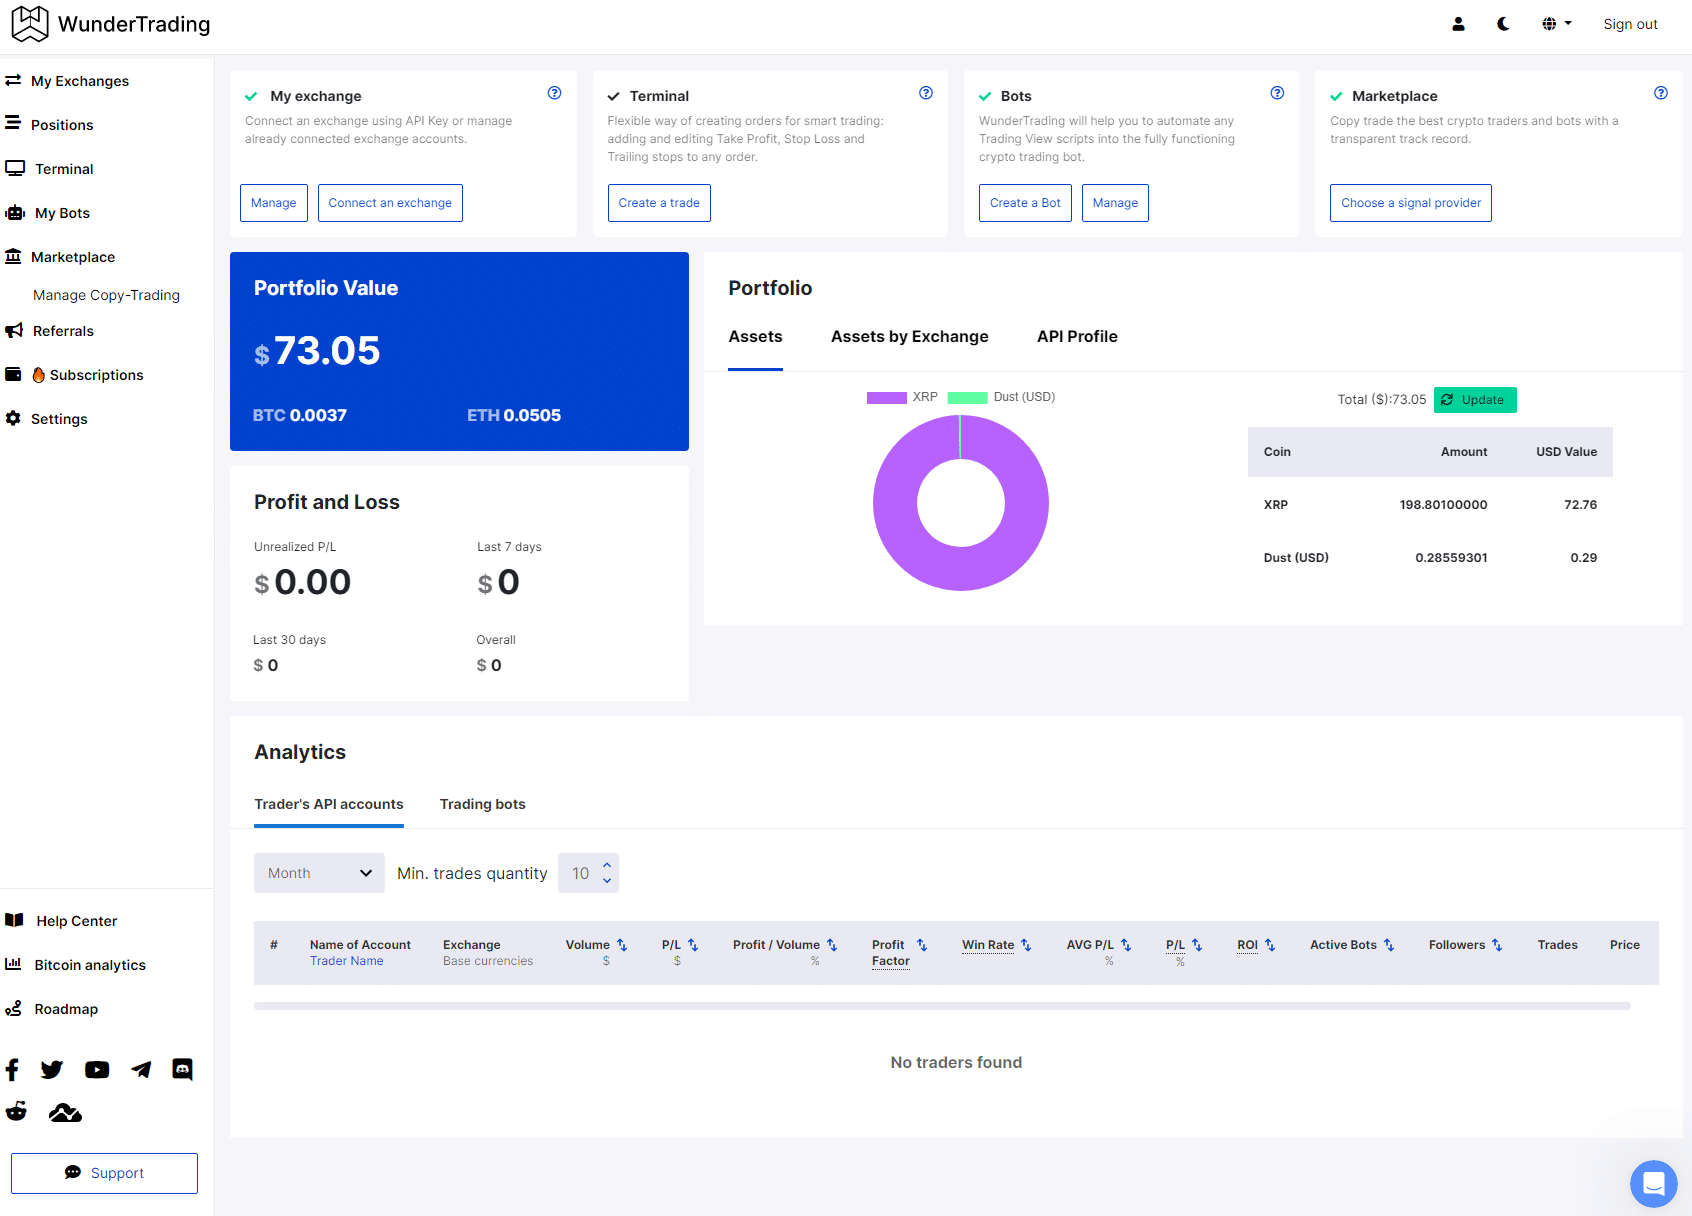1692x1216 pixels.
Task: Sort table by P/L % column
Action: [1197, 945]
